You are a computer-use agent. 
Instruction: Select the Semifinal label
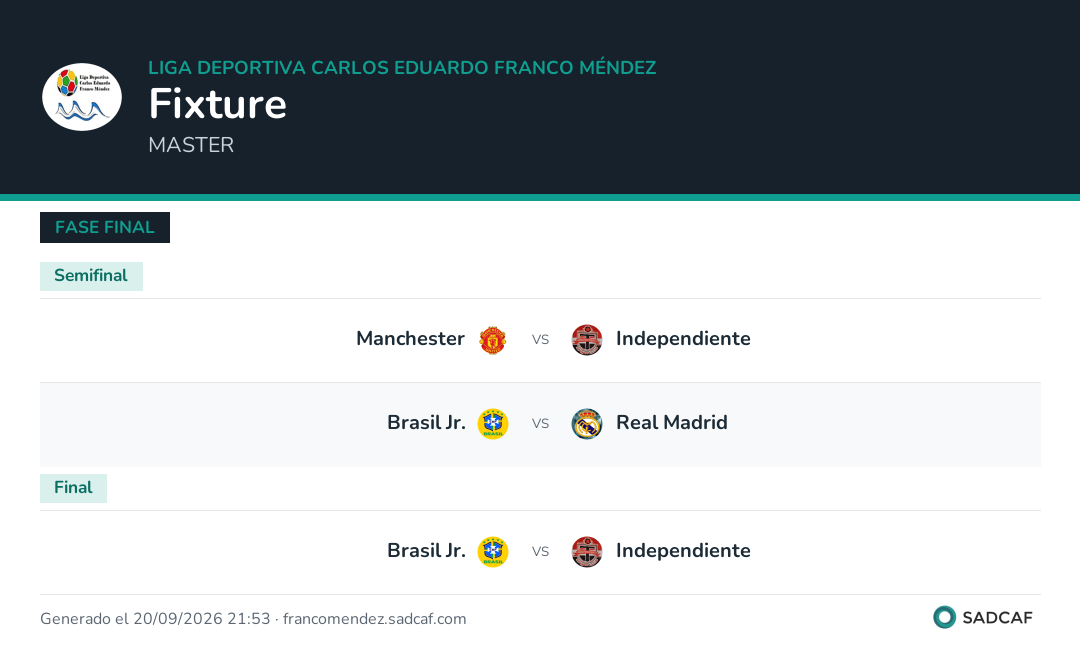click(x=91, y=276)
